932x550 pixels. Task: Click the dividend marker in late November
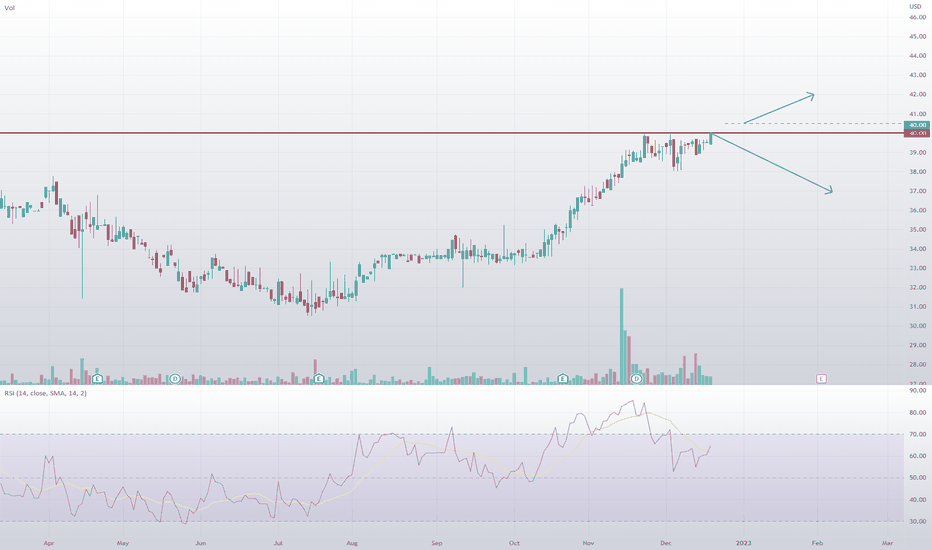point(637,378)
